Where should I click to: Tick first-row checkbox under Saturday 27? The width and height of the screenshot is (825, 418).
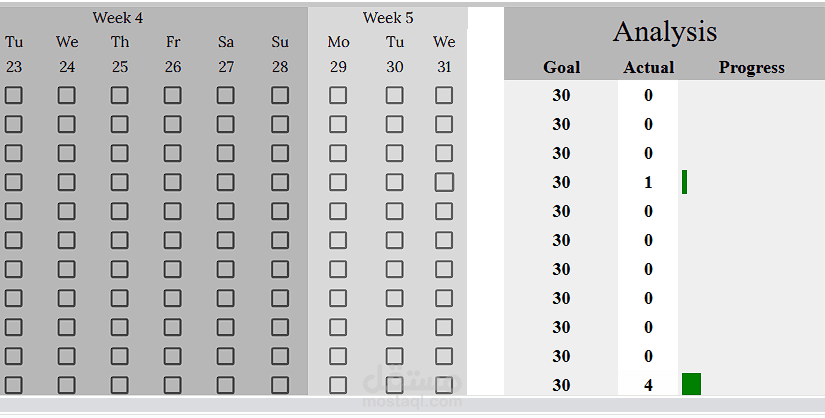point(226,95)
